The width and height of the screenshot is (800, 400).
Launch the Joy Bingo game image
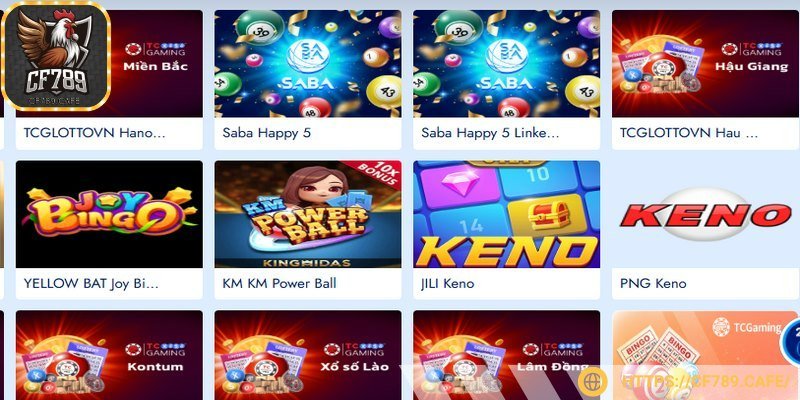(109, 214)
